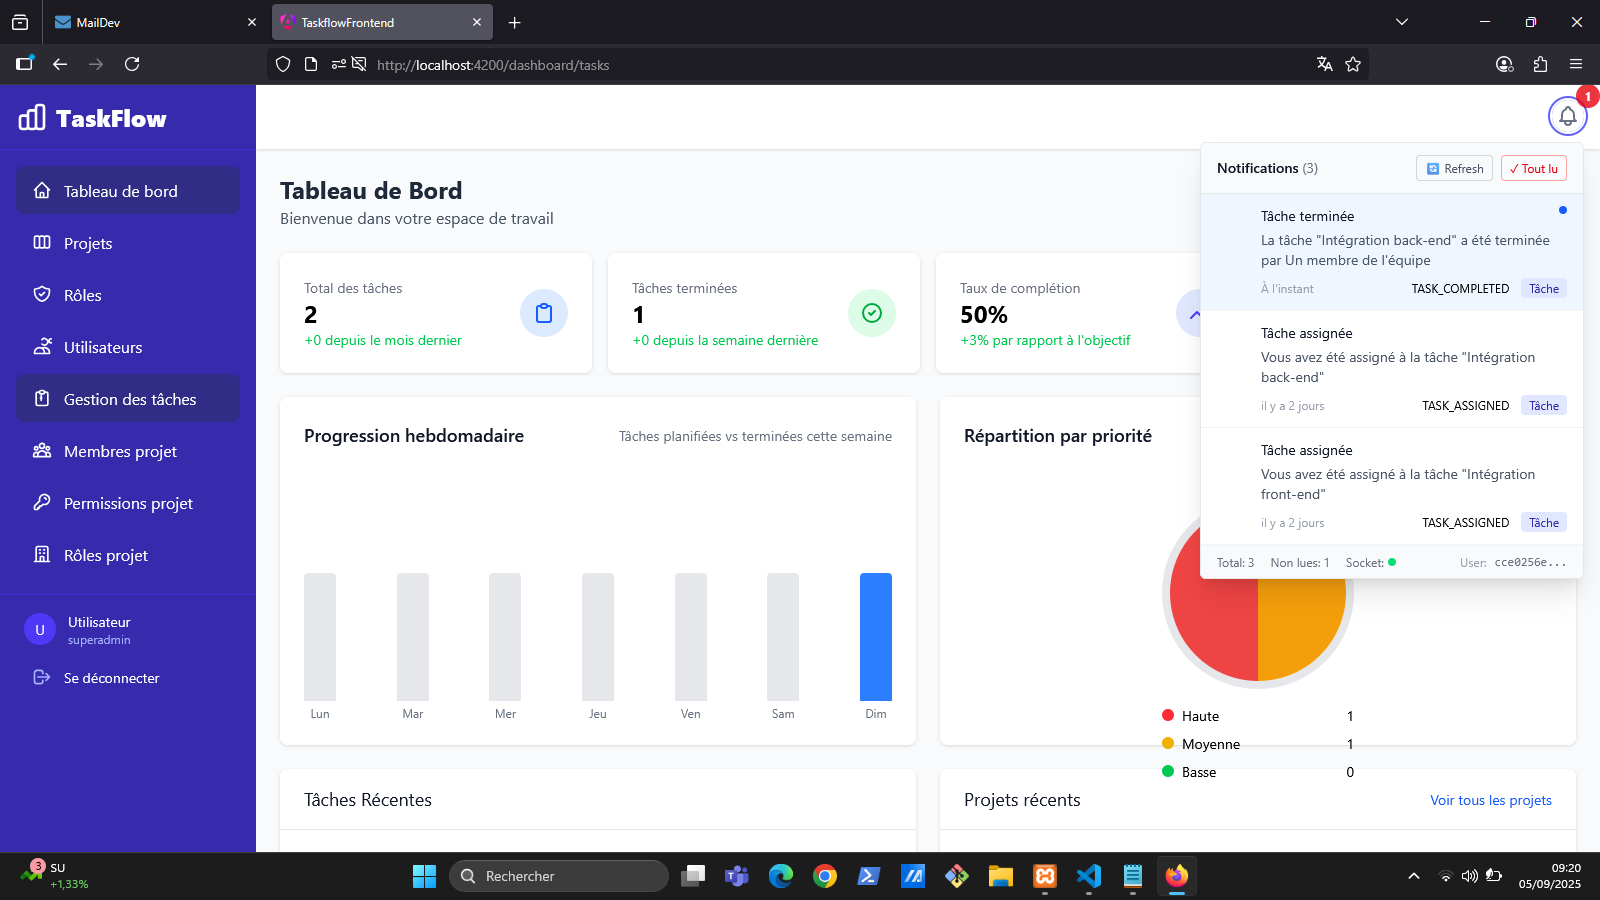Open Task View from the taskbar
1600x900 pixels.
[x=693, y=876]
